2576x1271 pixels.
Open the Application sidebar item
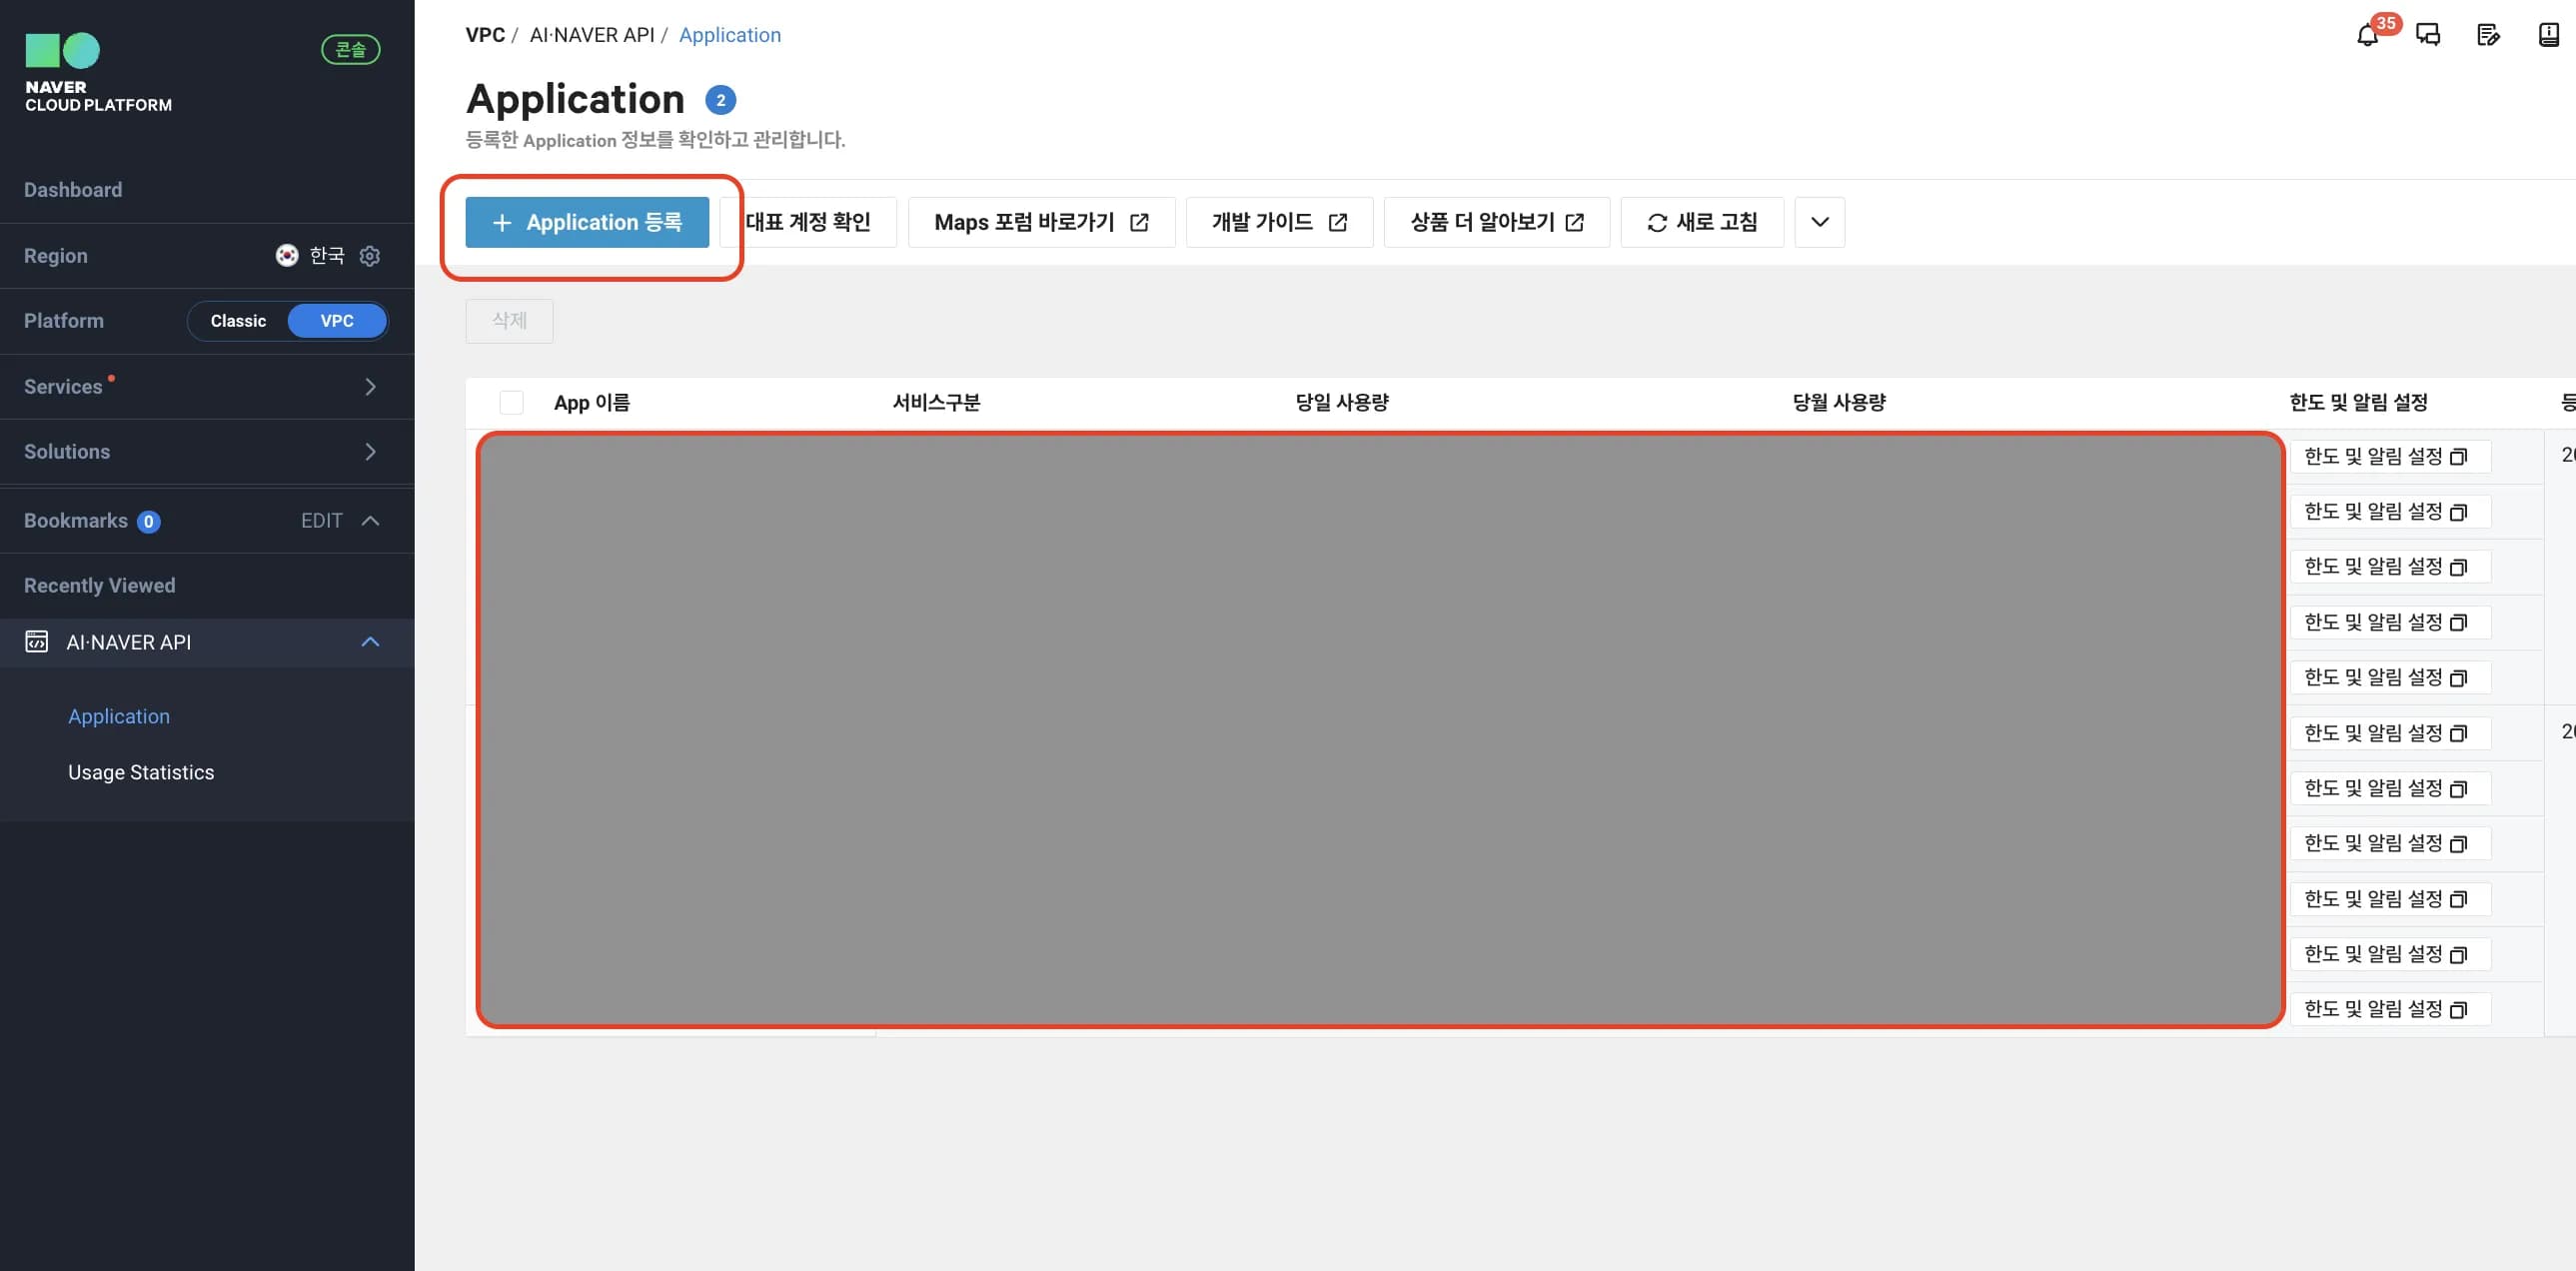[119, 716]
